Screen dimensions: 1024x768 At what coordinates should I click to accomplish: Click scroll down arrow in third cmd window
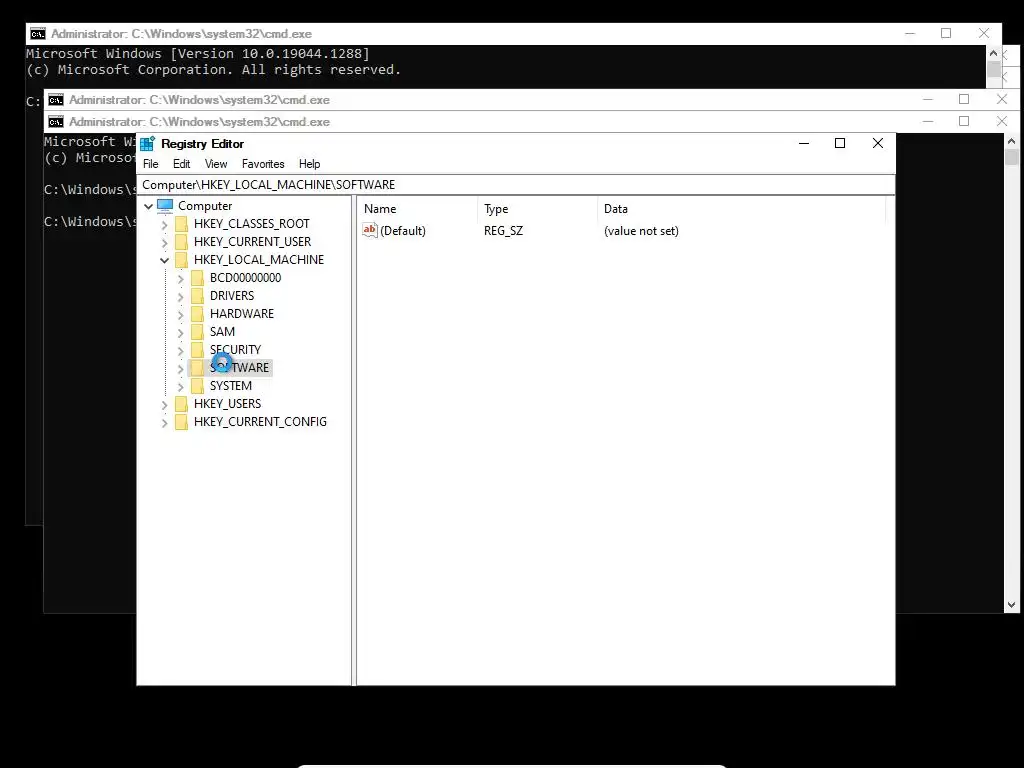pos(1012,605)
